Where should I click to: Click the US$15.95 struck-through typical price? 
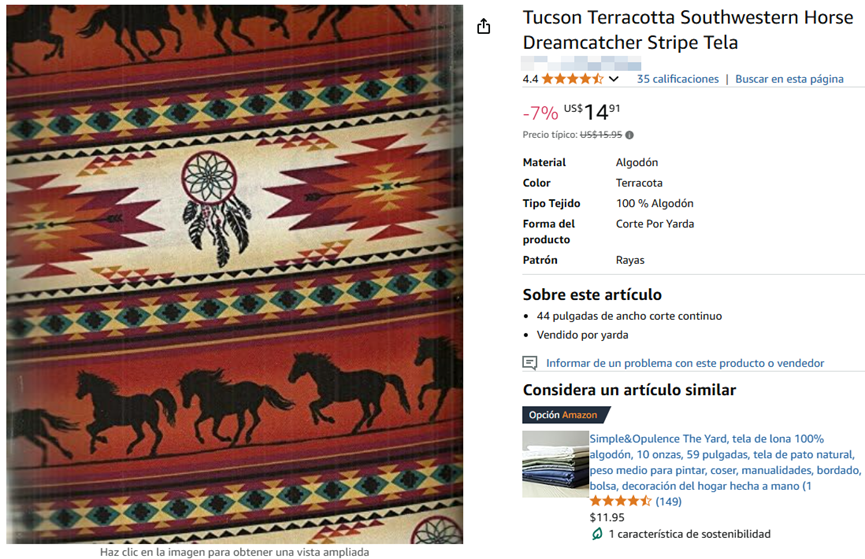click(601, 135)
